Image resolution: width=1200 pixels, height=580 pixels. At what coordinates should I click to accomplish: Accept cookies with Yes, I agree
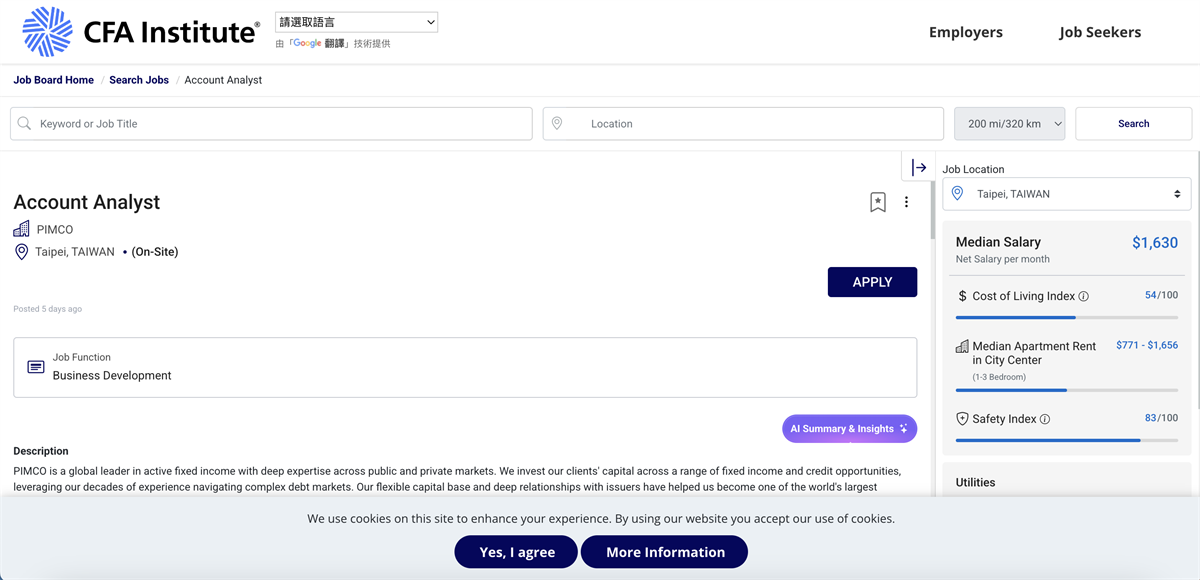(x=516, y=552)
